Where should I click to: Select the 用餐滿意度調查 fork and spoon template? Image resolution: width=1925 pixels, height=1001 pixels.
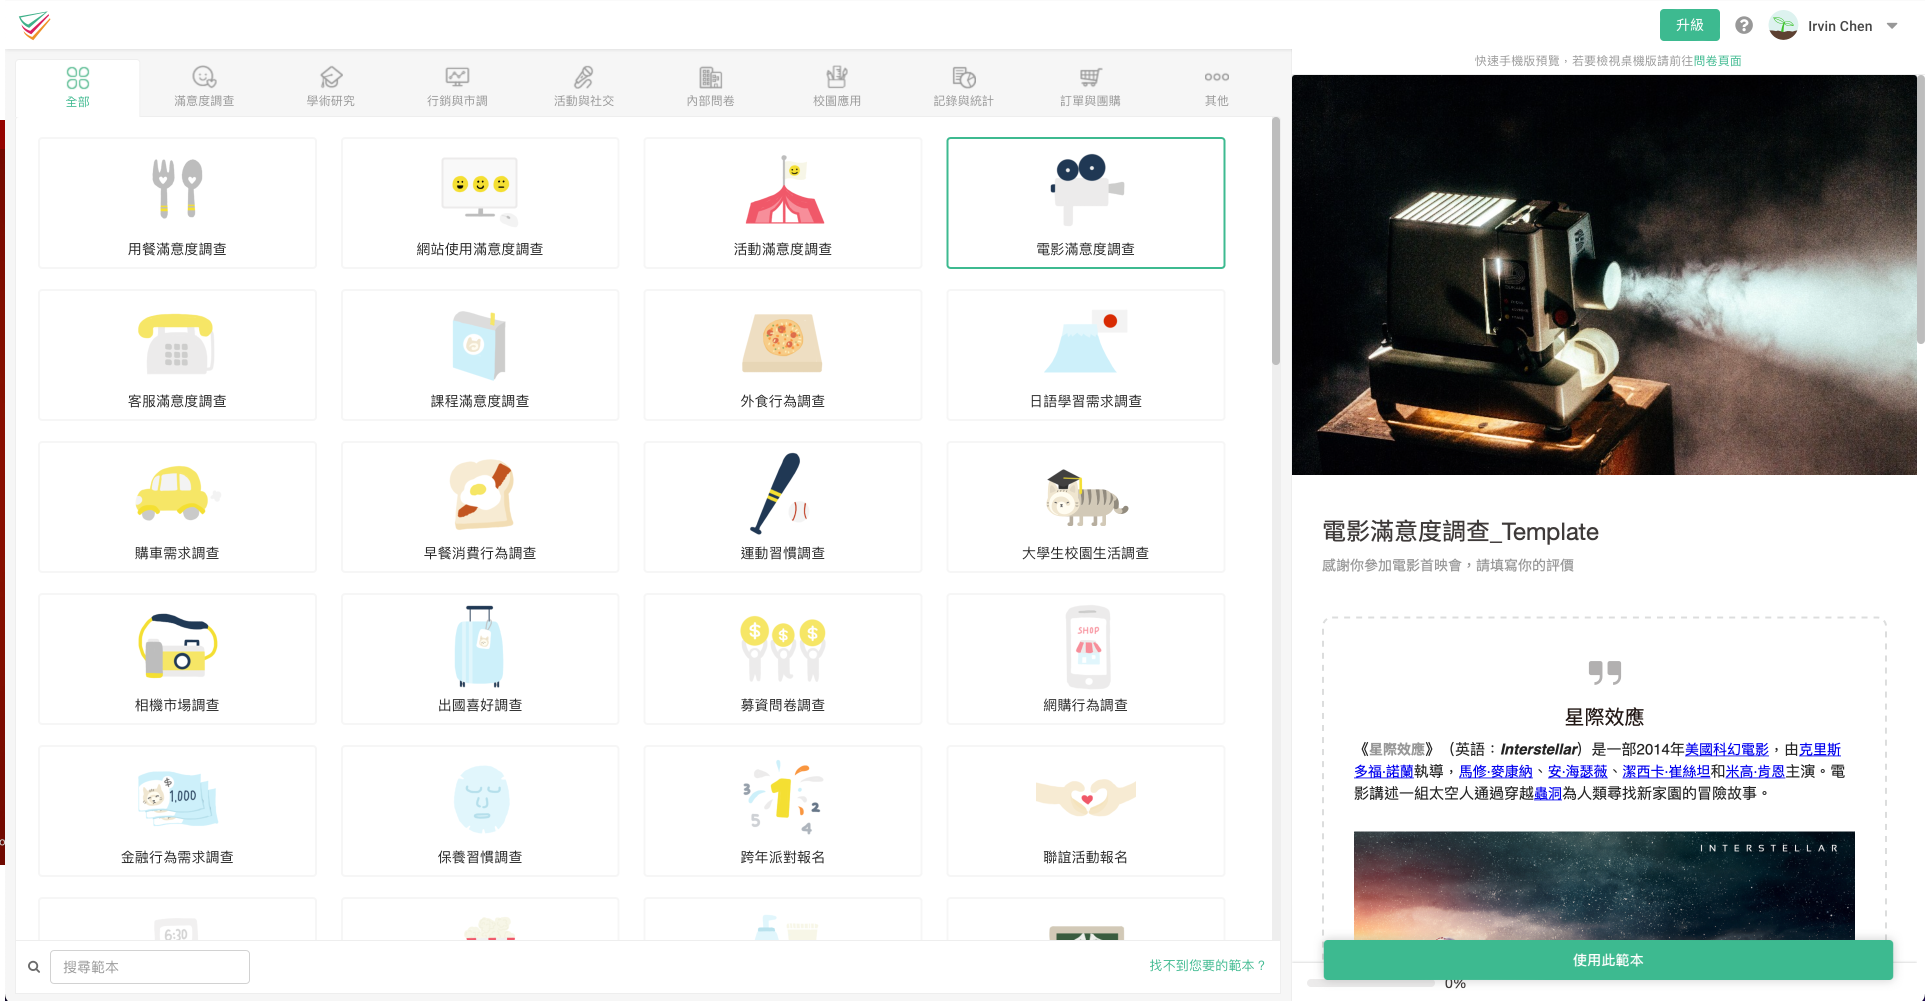click(x=177, y=202)
